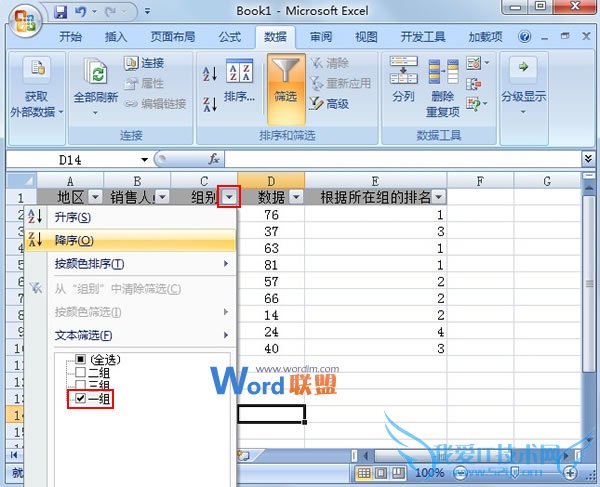Open 文本筛选(F) submenu
The image size is (600, 487).
[x=130, y=335]
